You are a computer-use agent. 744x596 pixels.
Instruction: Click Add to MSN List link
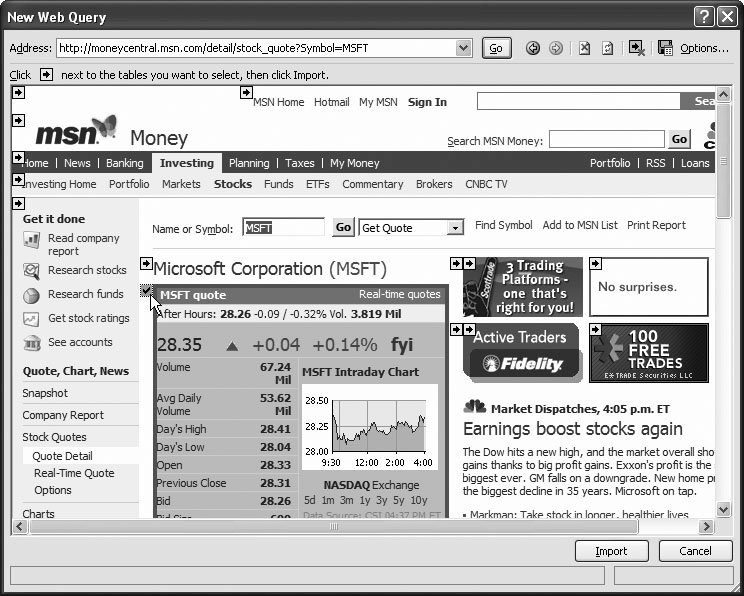(x=580, y=225)
